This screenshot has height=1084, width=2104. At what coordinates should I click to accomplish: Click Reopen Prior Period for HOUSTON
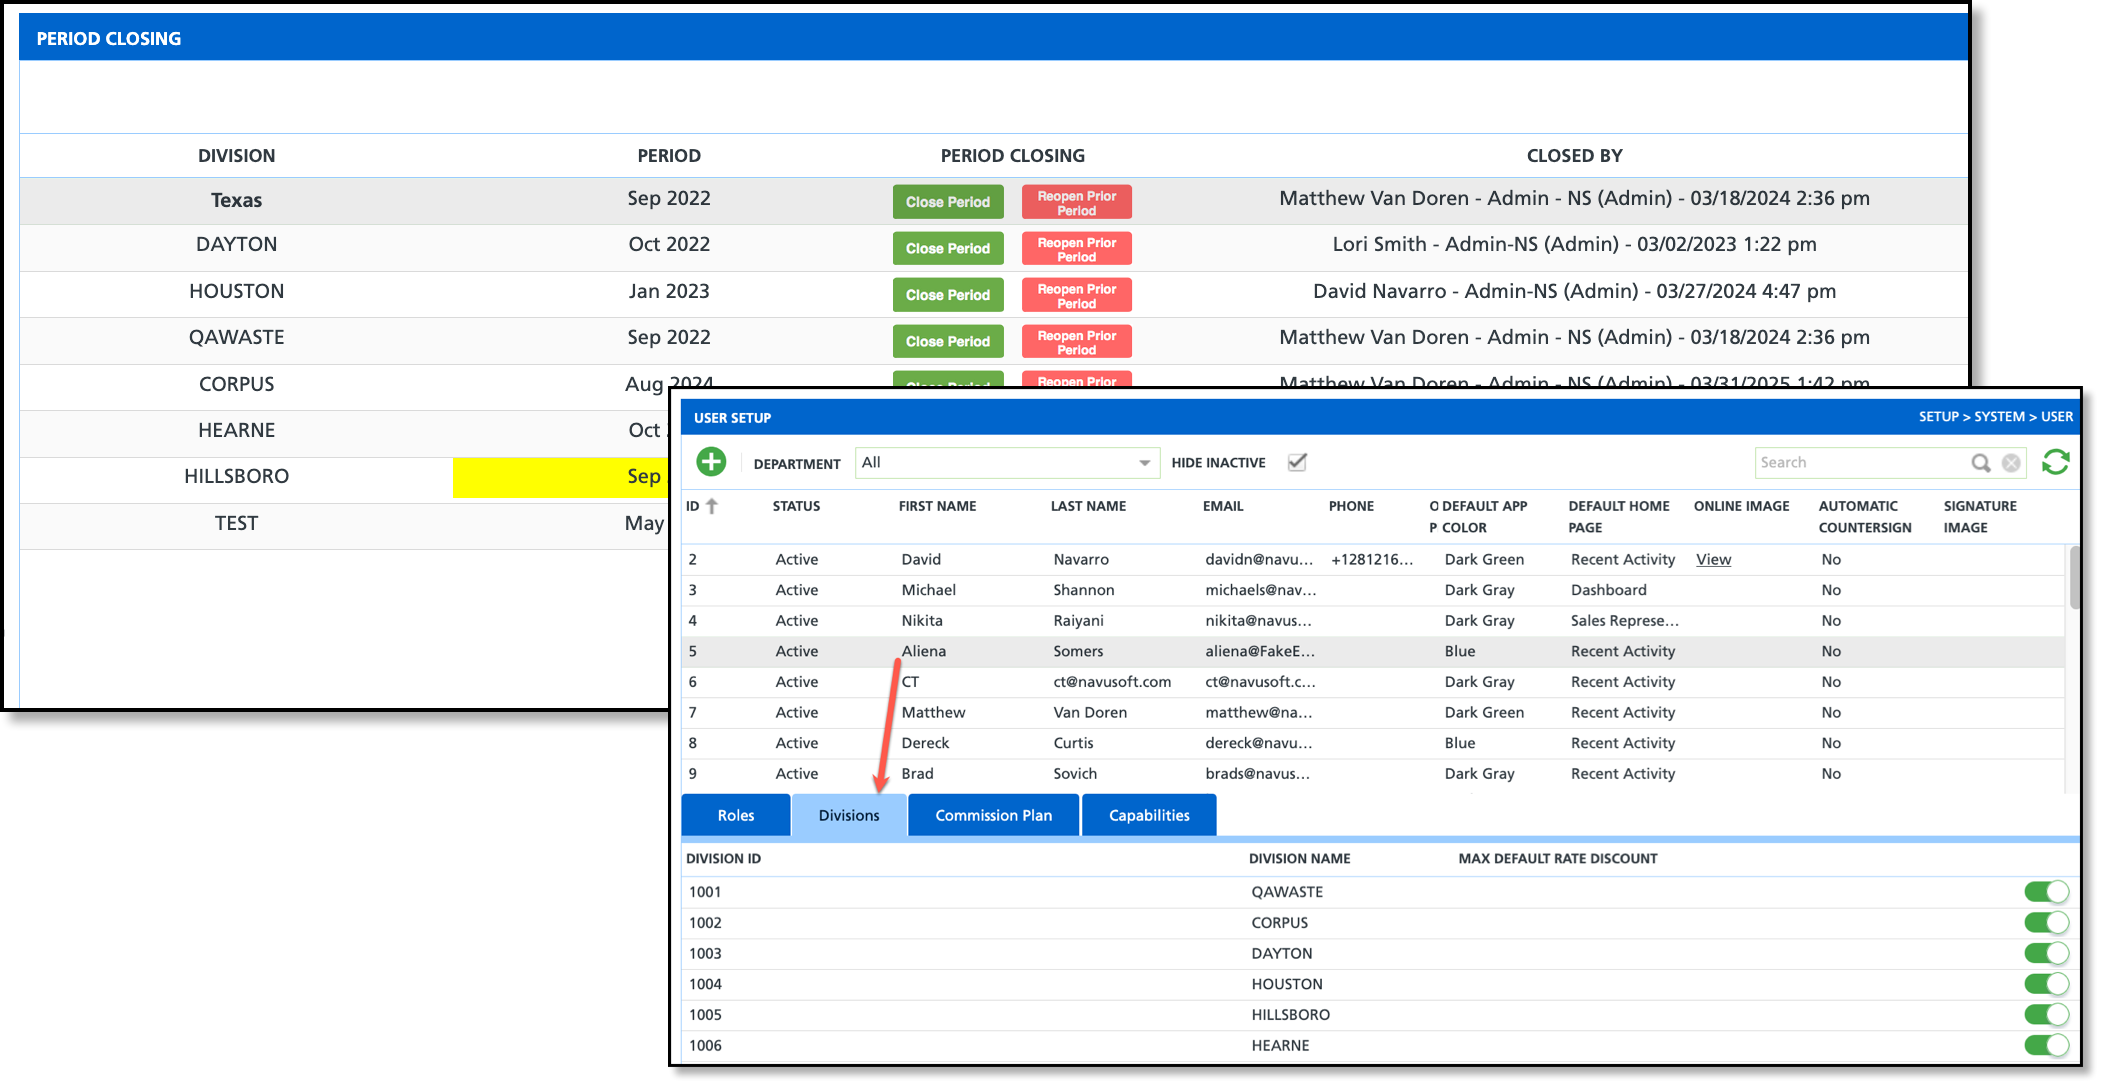(1076, 295)
